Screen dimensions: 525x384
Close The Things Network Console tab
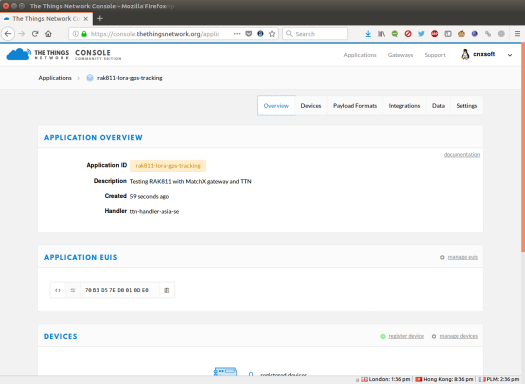coord(86,19)
